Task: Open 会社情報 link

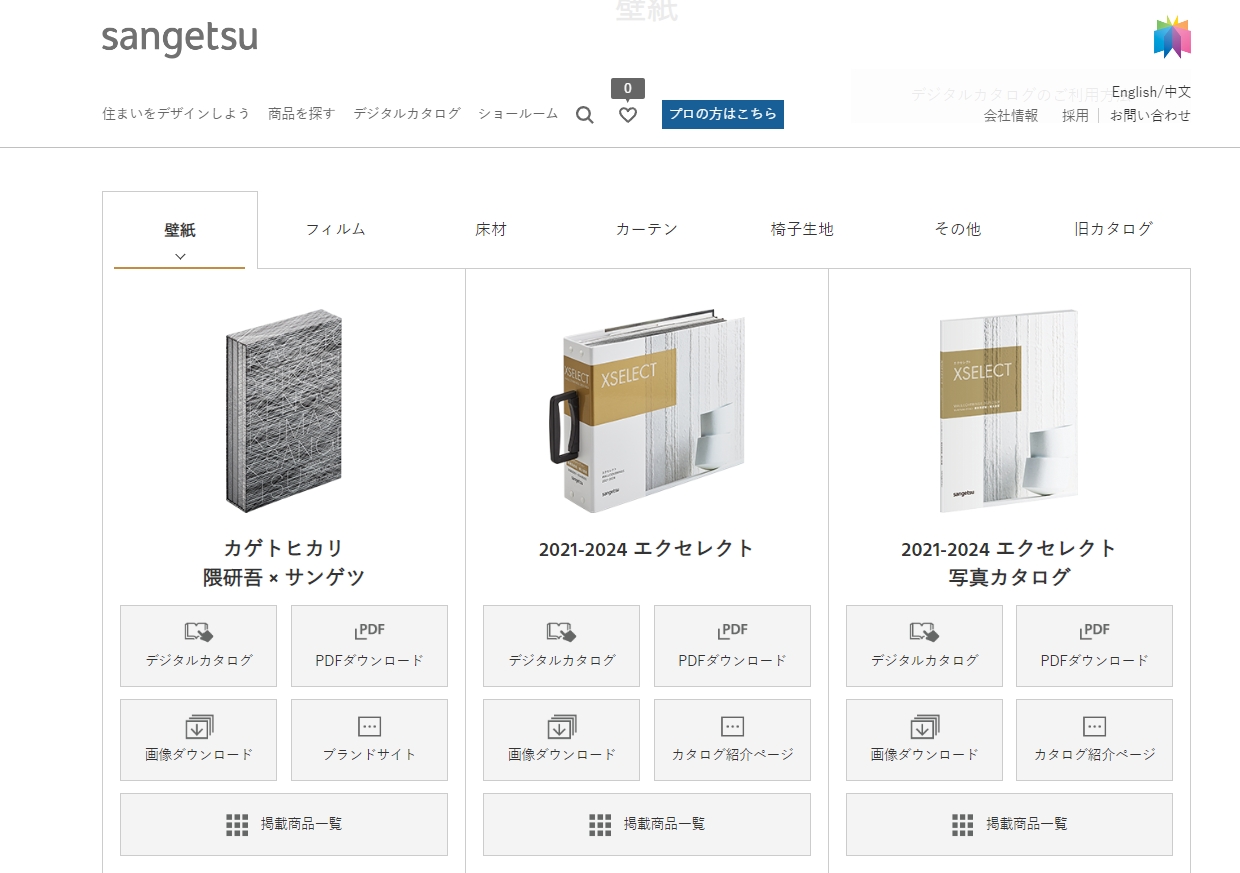Action: pos(1011,116)
